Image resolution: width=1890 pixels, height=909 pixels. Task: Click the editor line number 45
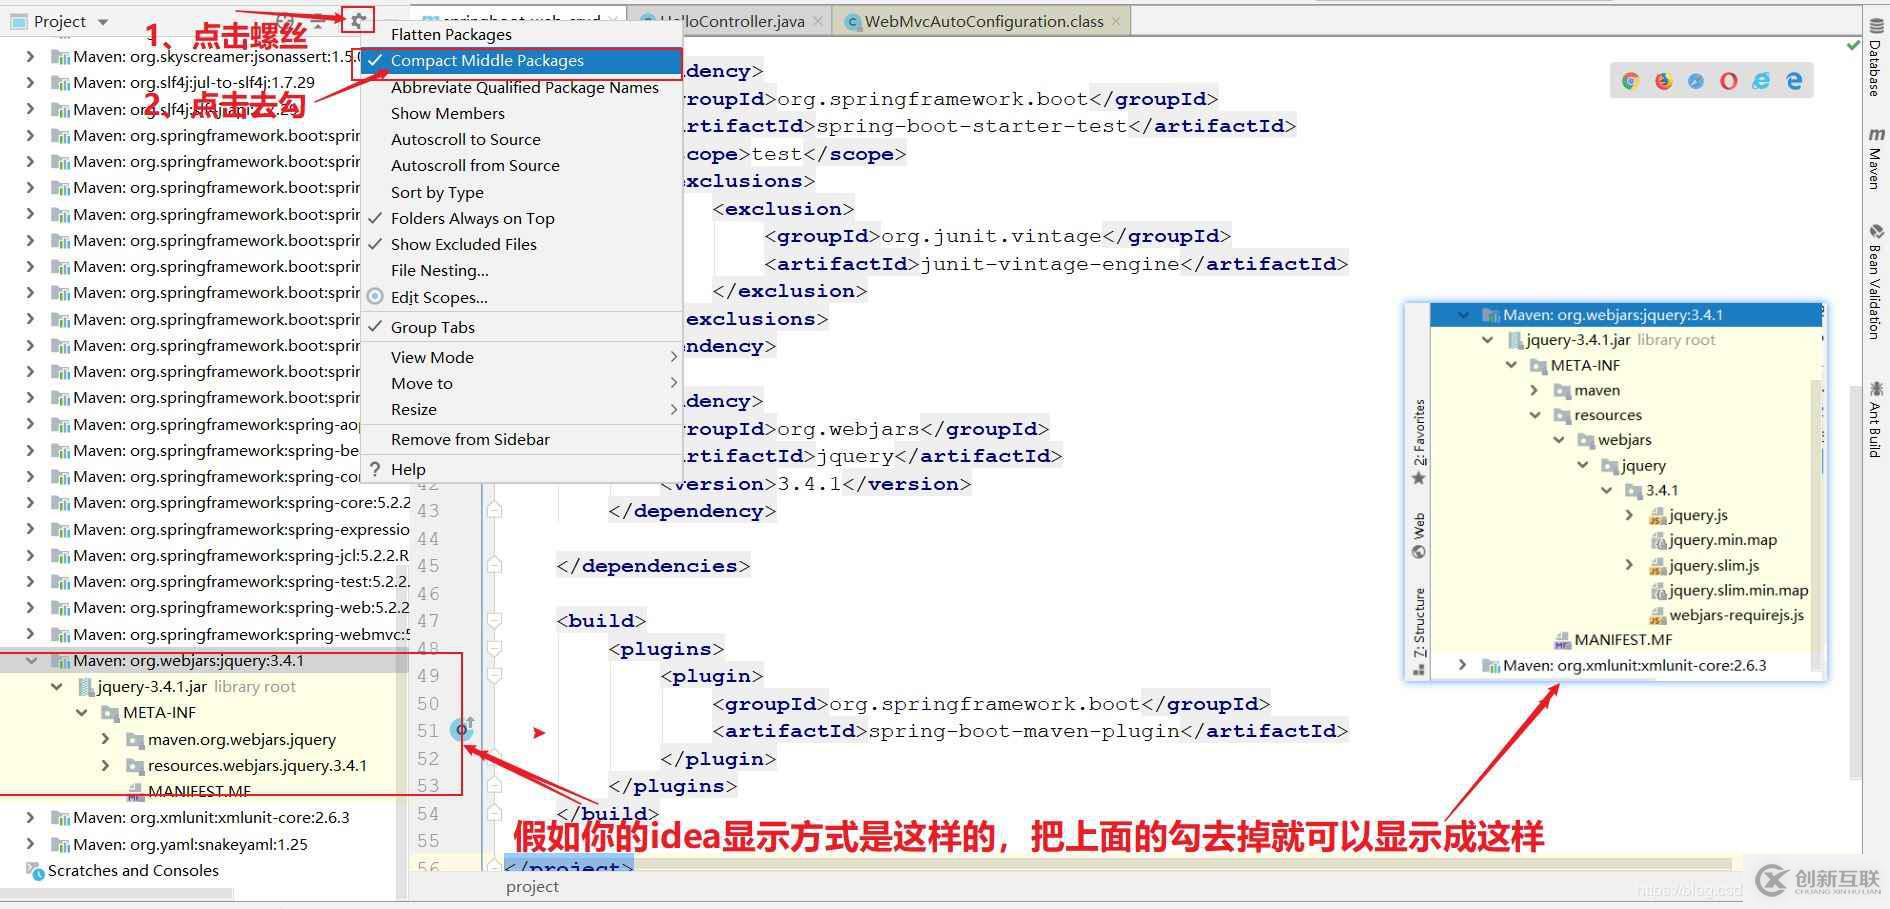point(428,566)
